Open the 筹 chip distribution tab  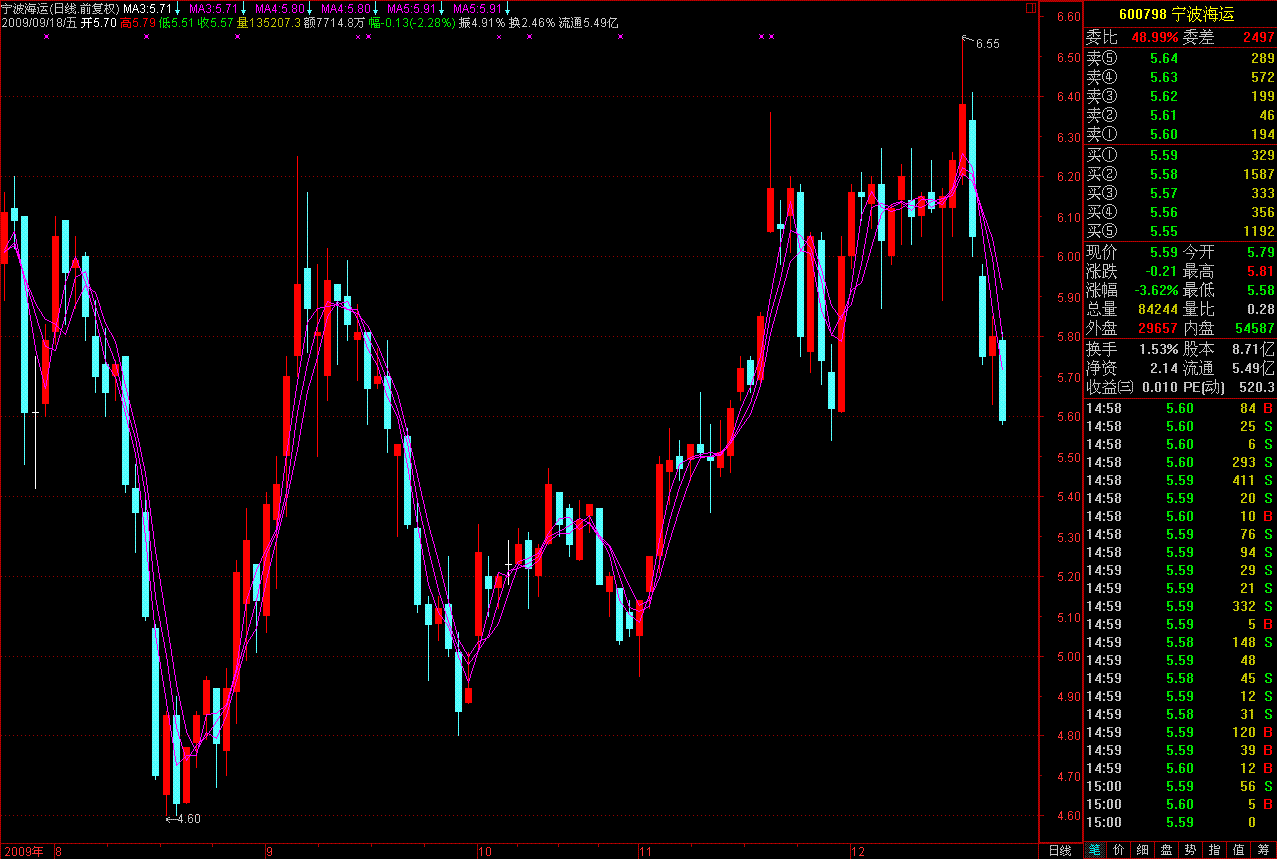click(x=1264, y=850)
